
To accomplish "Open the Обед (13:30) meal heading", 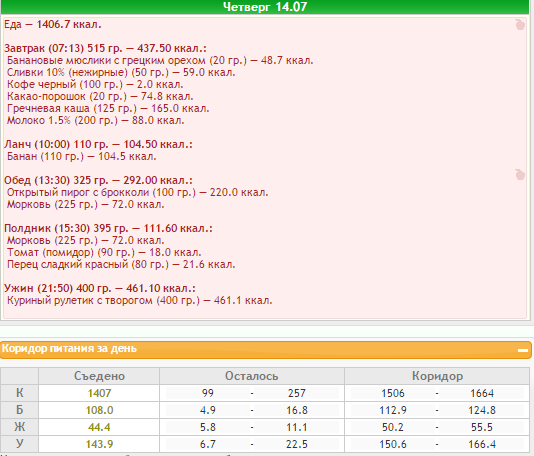I will 98,180.
